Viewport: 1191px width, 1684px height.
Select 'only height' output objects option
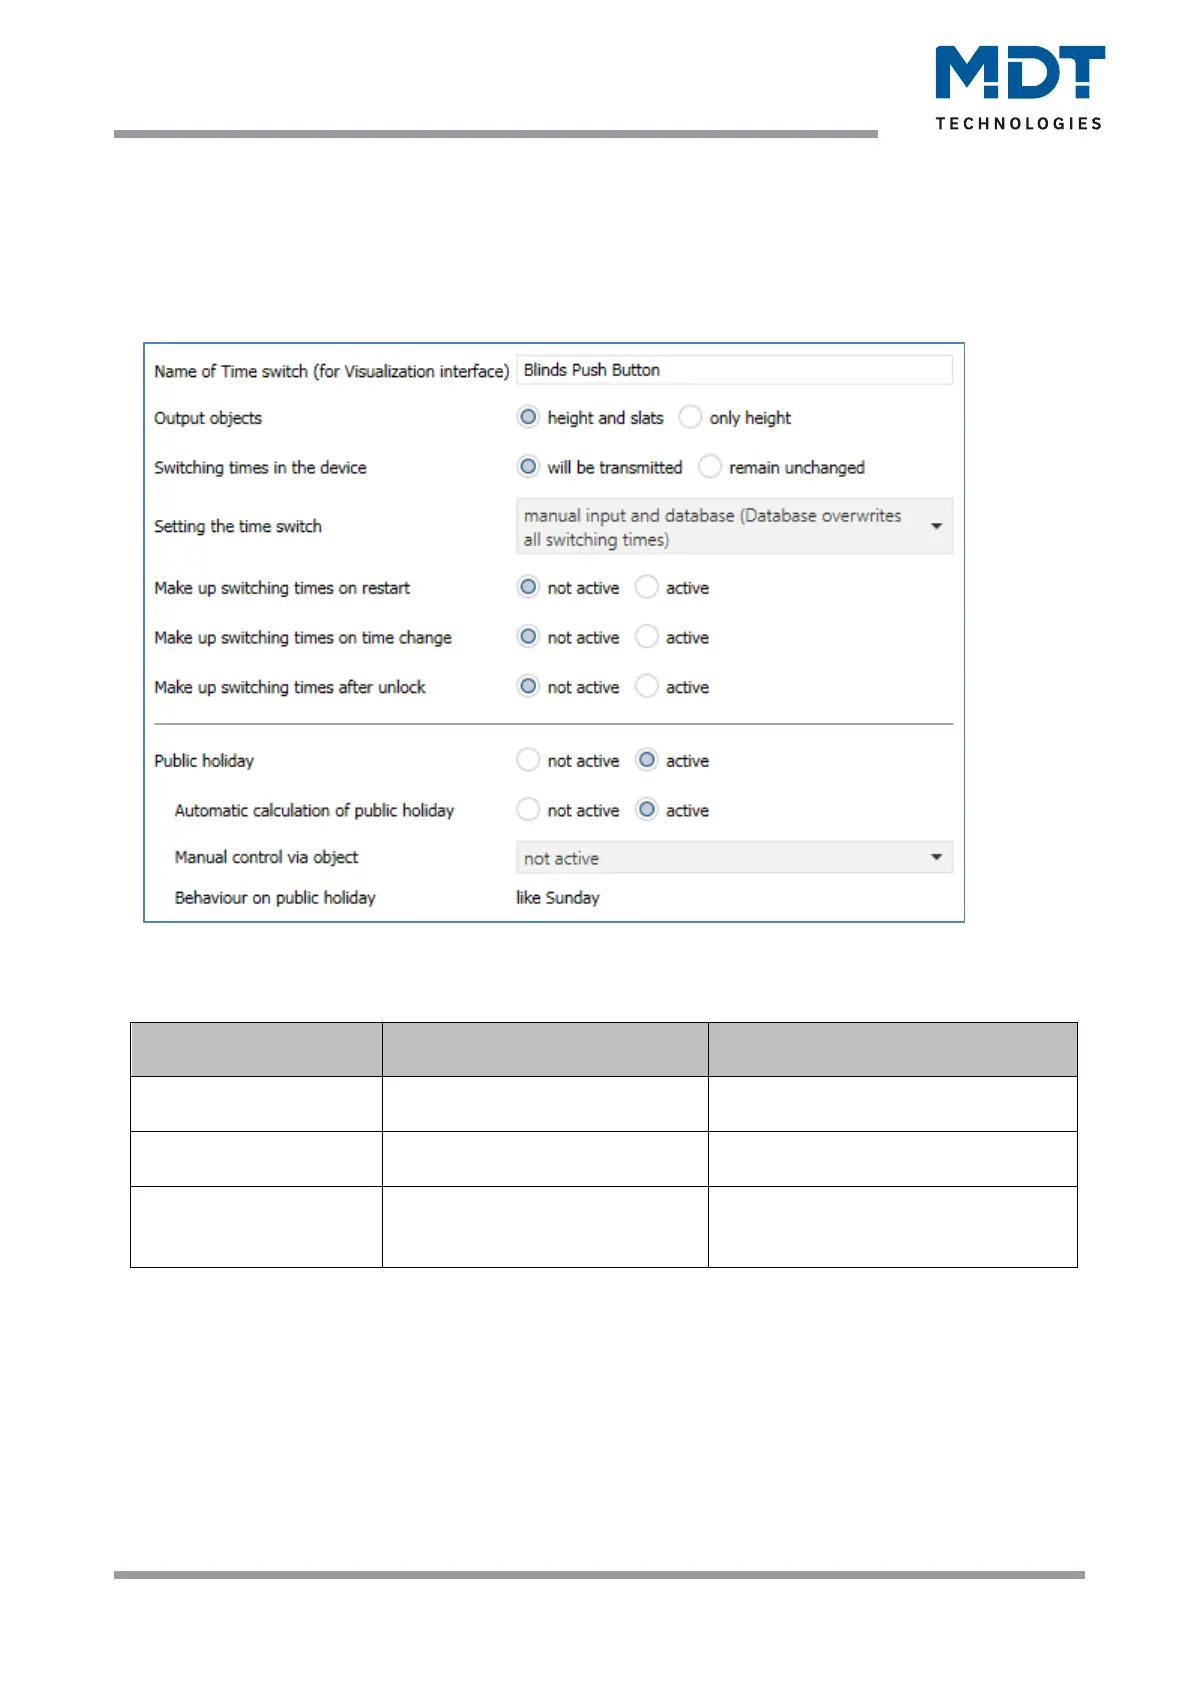point(690,417)
